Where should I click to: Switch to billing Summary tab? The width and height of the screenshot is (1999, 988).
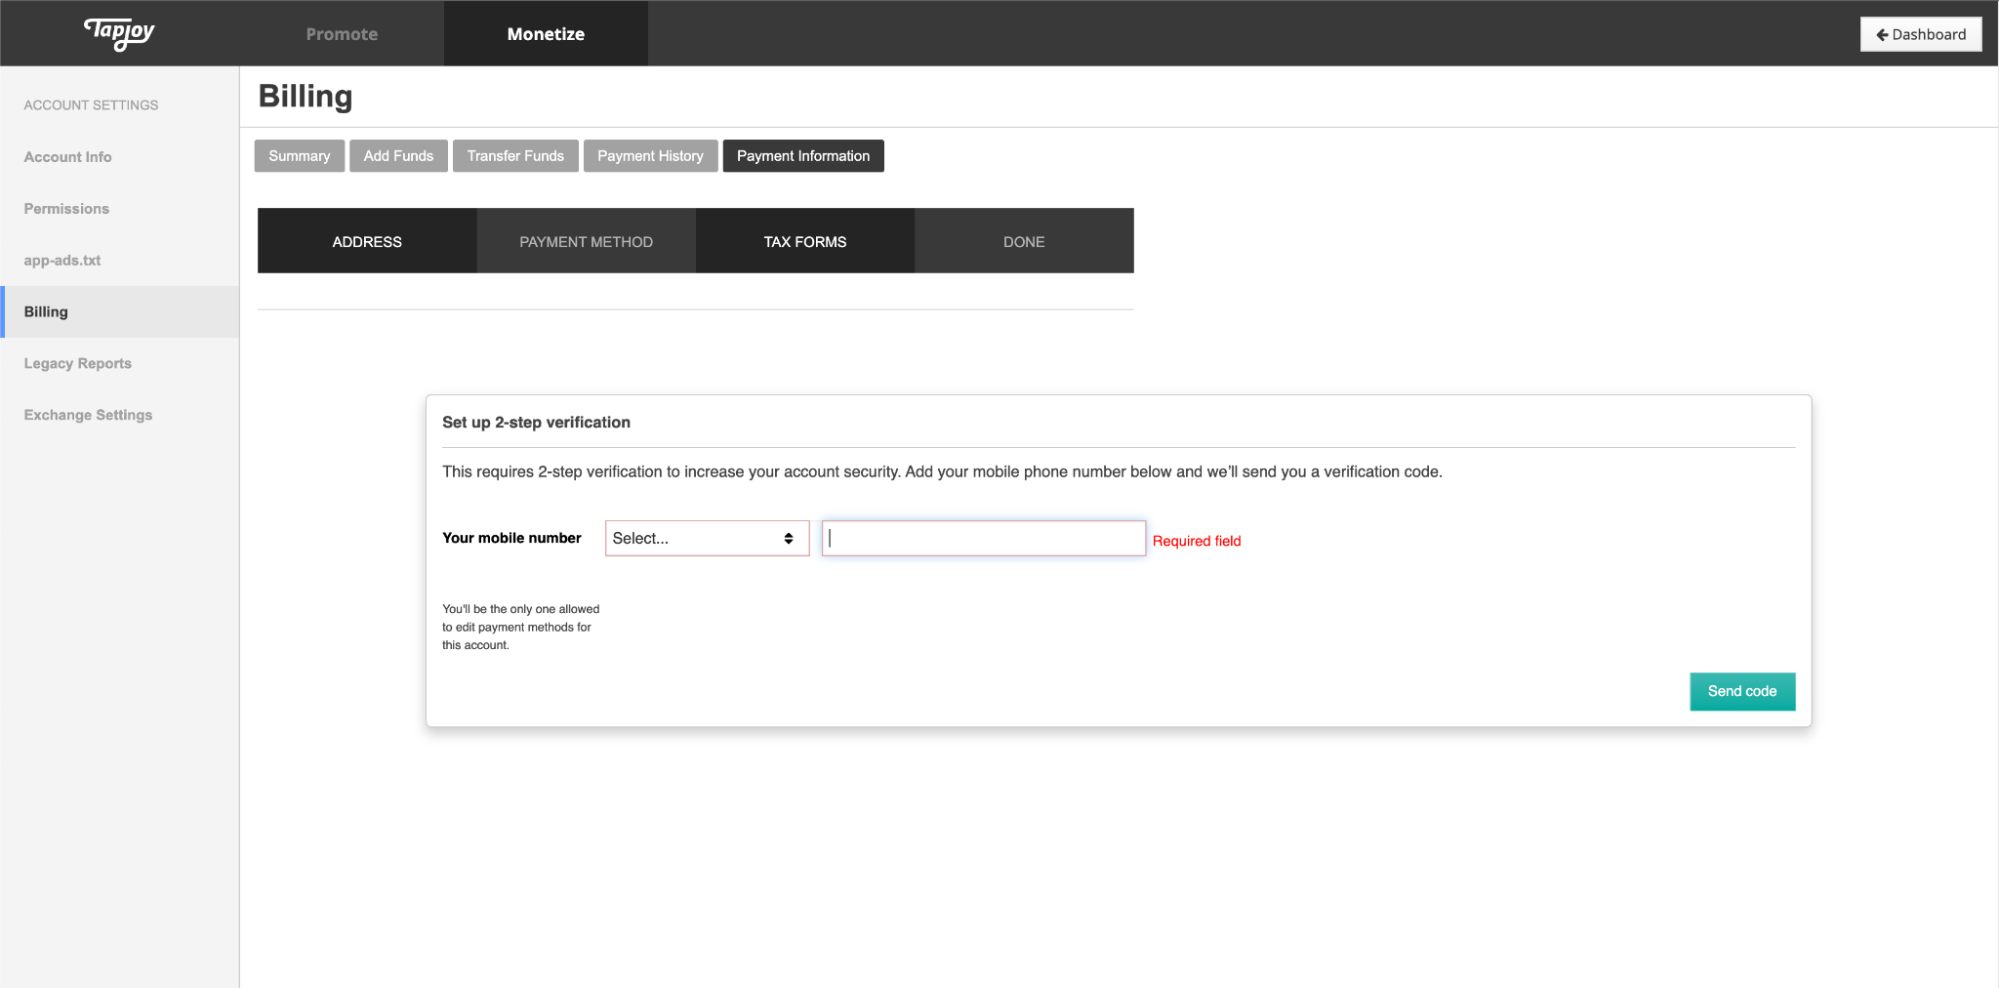pos(299,156)
